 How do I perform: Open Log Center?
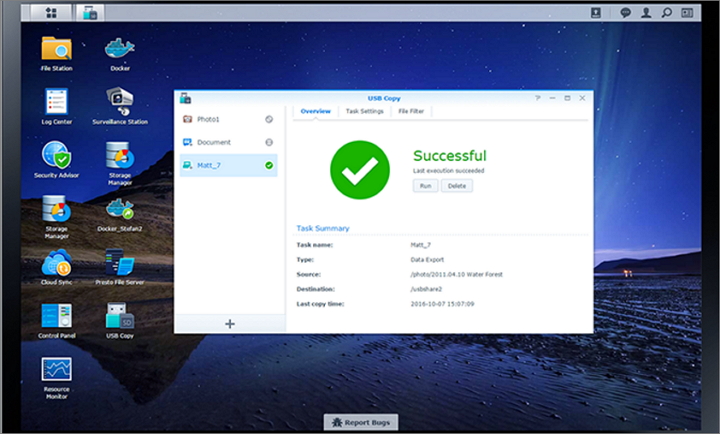click(56, 103)
